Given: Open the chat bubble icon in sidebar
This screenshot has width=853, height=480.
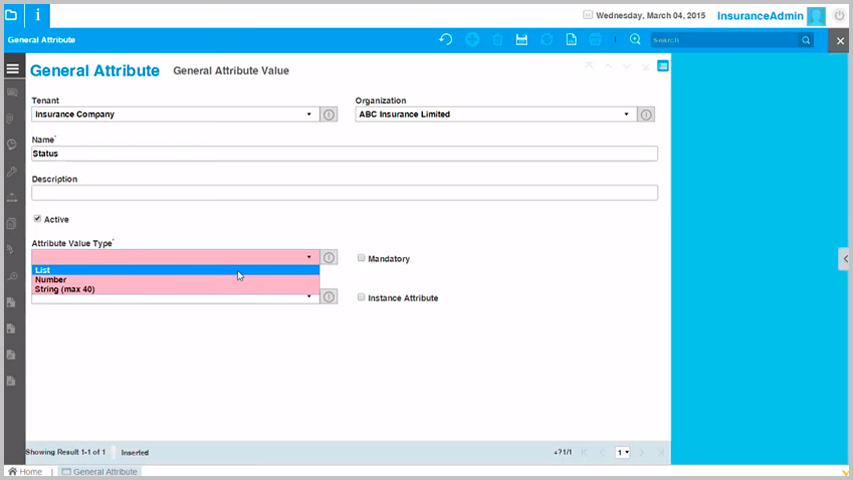Looking at the screenshot, I should [x=12, y=93].
